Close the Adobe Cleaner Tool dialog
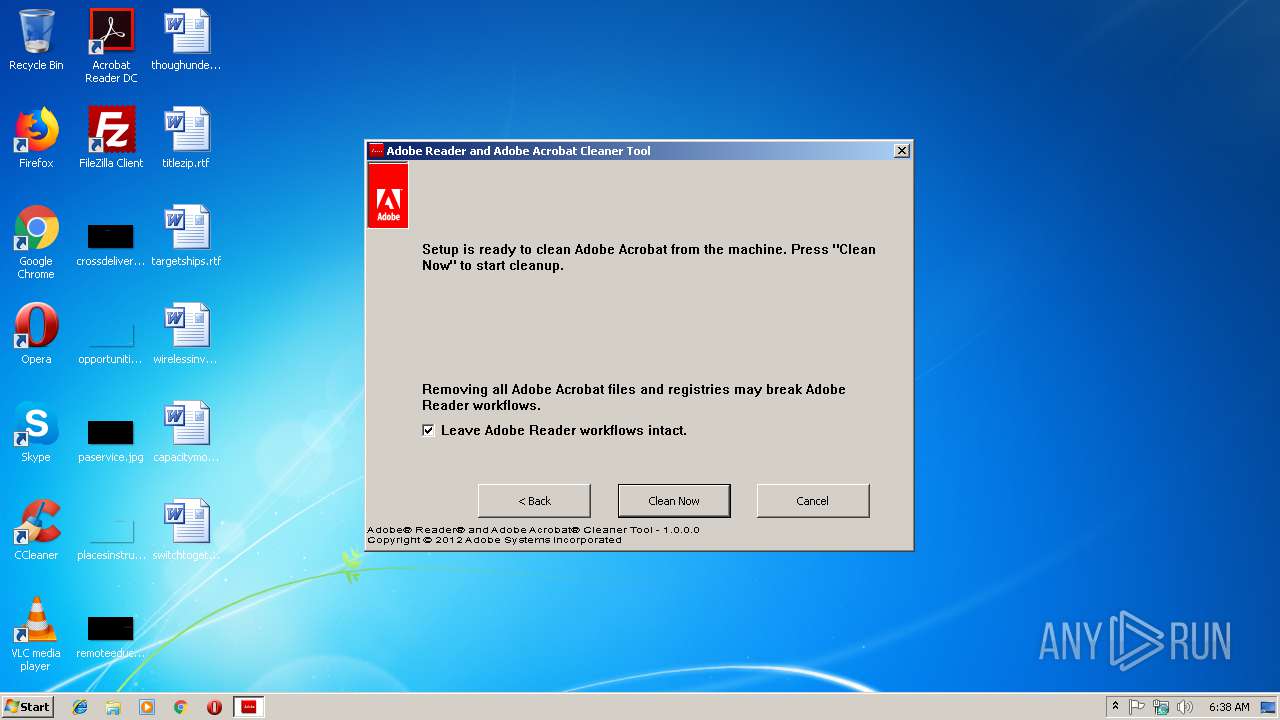Image resolution: width=1280 pixels, height=720 pixels. coord(901,151)
